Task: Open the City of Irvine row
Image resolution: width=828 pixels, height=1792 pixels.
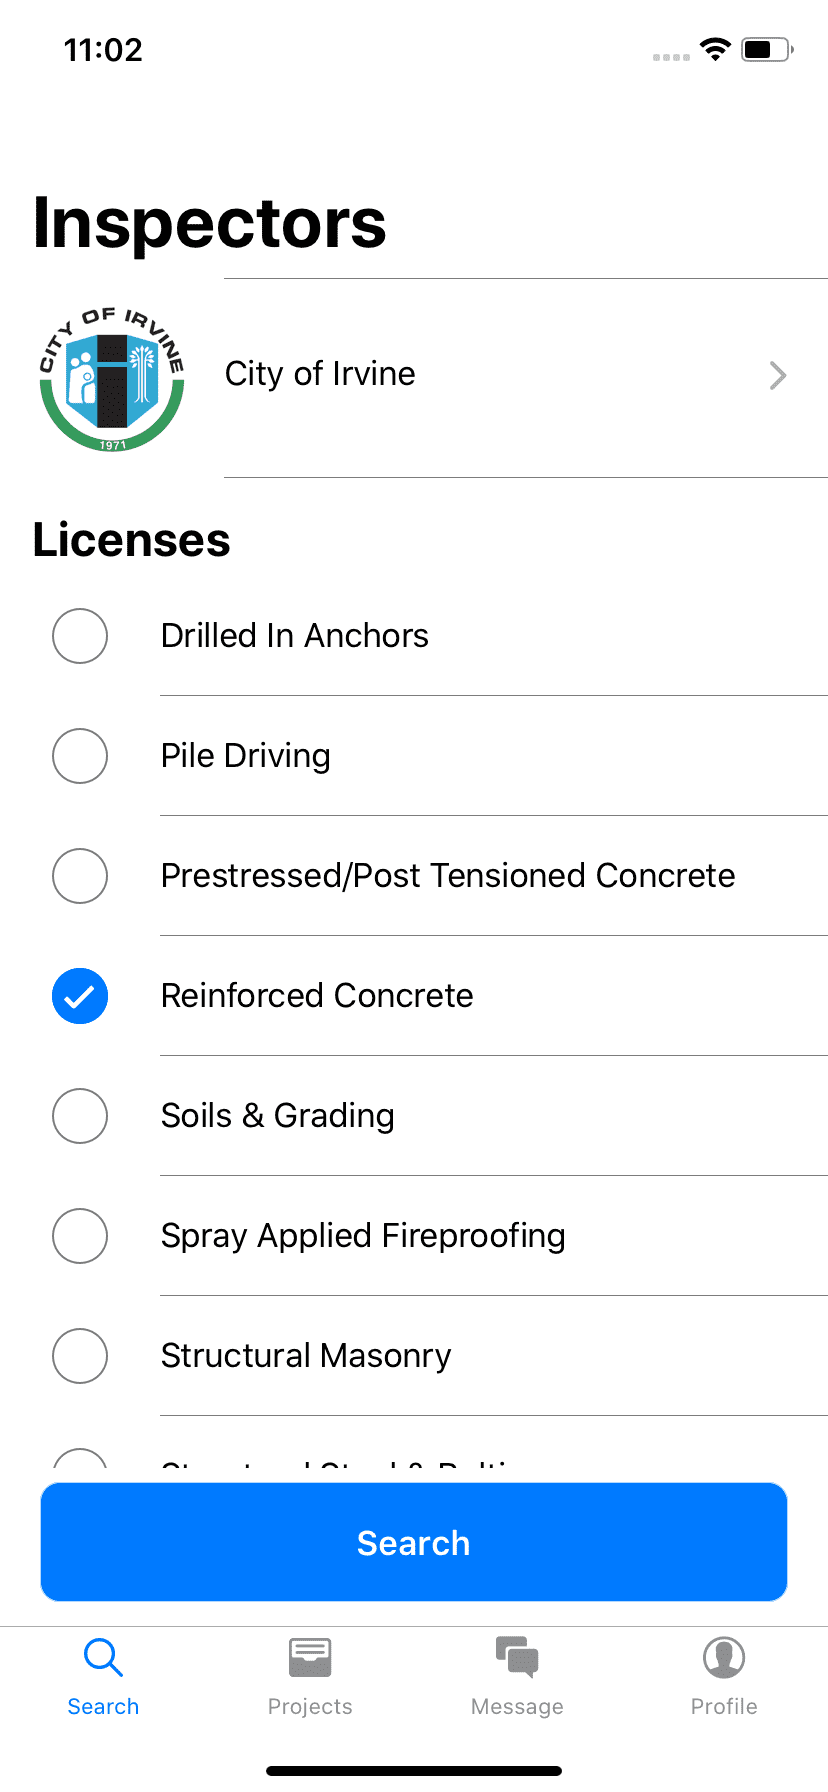Action: click(x=414, y=378)
